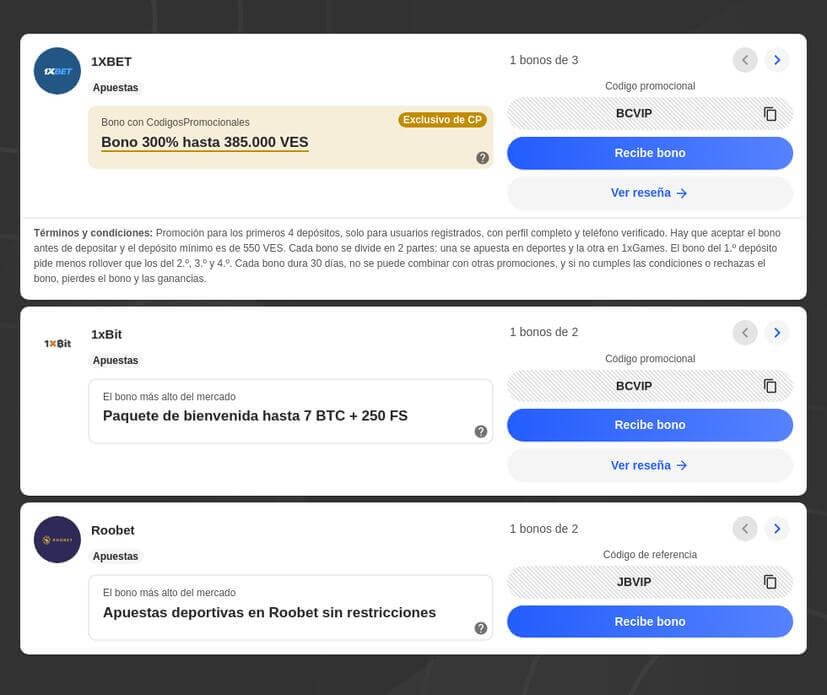Show previous 1xBit bonus
Screen dimensions: 827x695
pyautogui.click(x=745, y=332)
